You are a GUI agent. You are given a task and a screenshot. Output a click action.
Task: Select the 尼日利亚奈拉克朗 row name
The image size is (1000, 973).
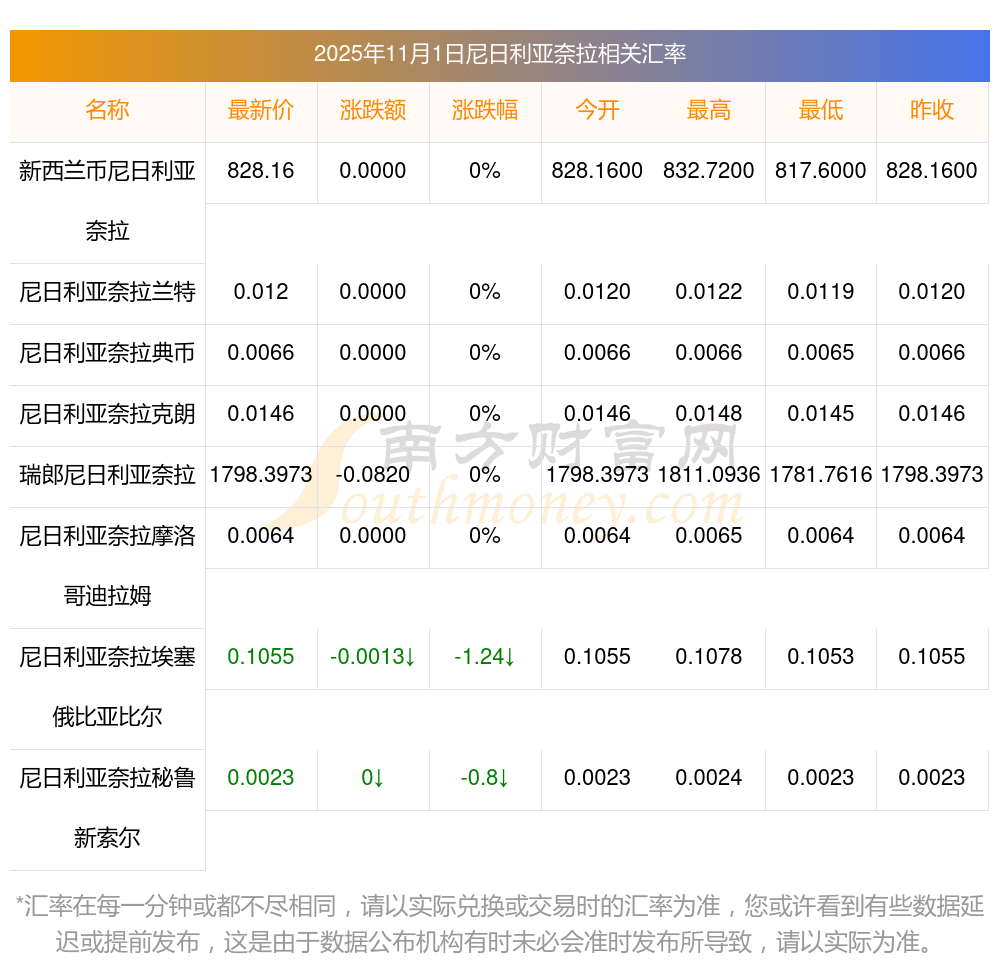[x=107, y=414]
